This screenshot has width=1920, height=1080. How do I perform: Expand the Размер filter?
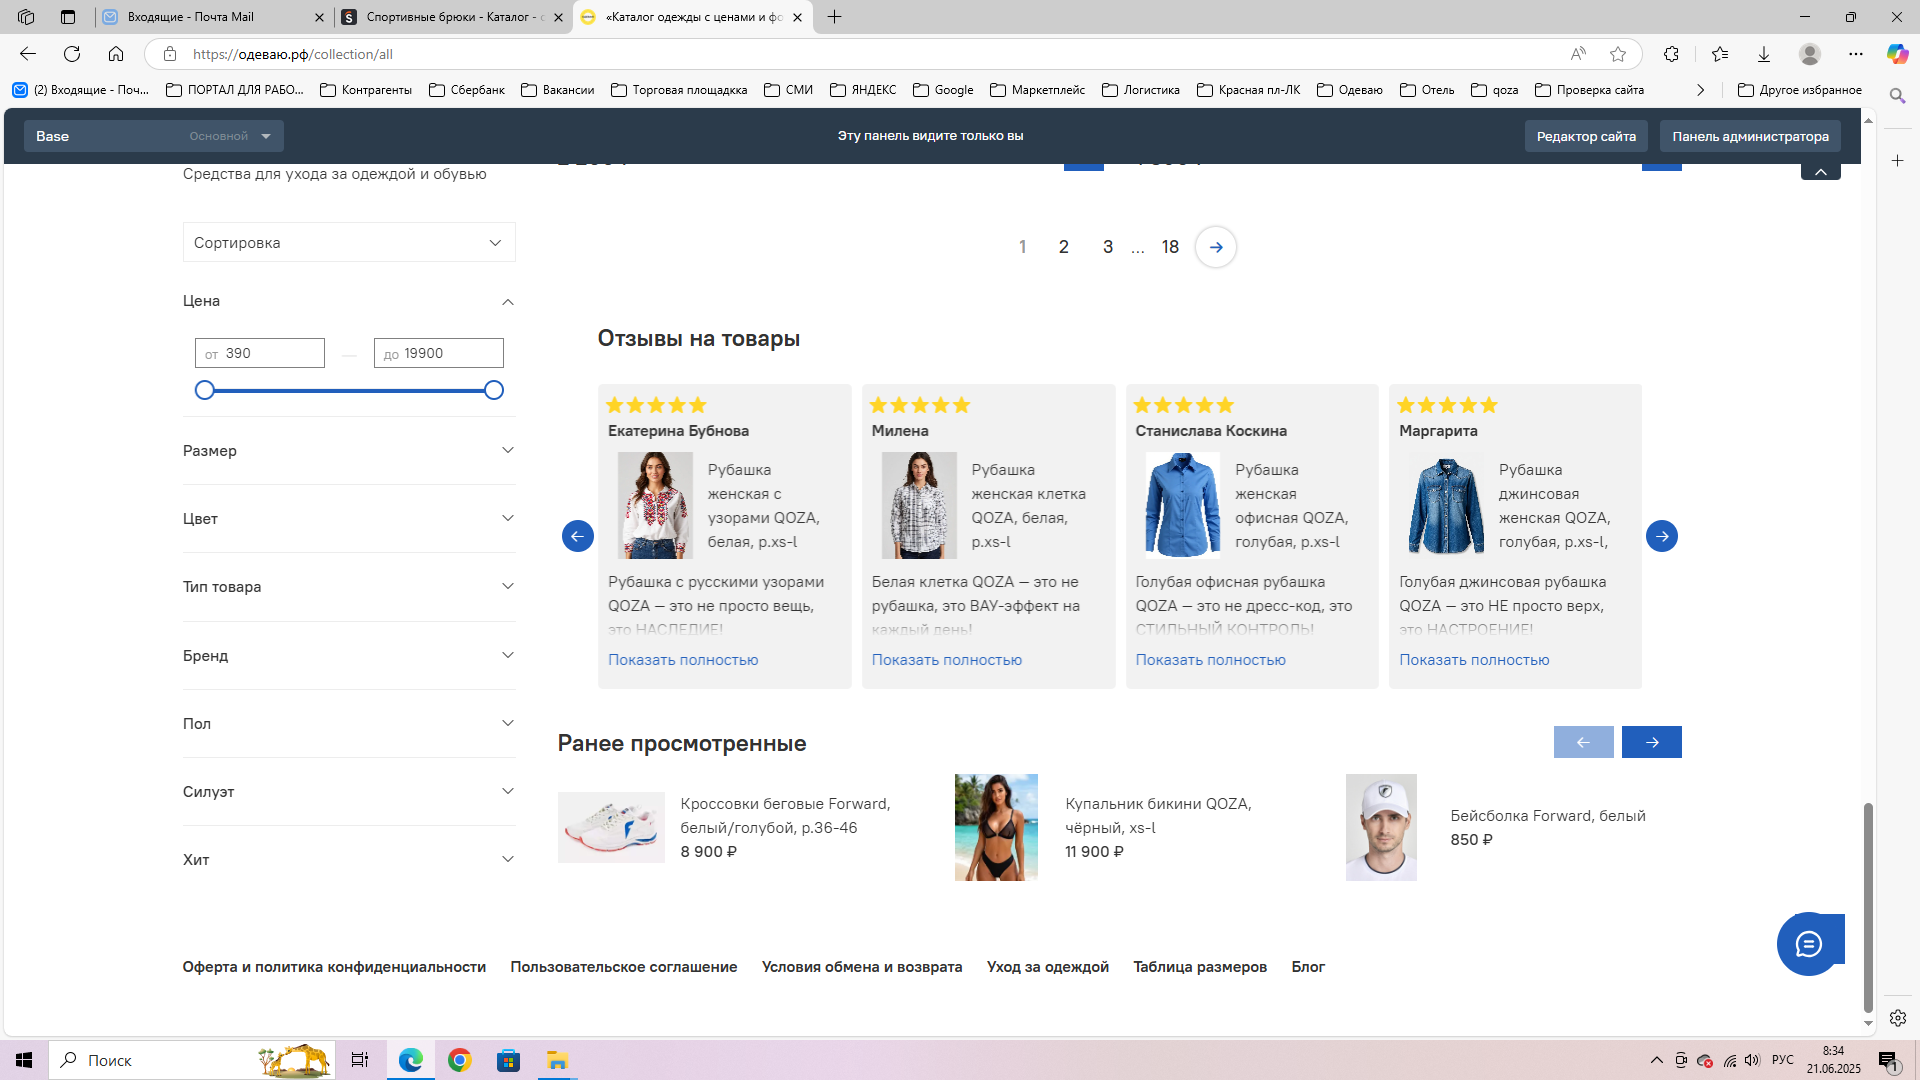(349, 451)
